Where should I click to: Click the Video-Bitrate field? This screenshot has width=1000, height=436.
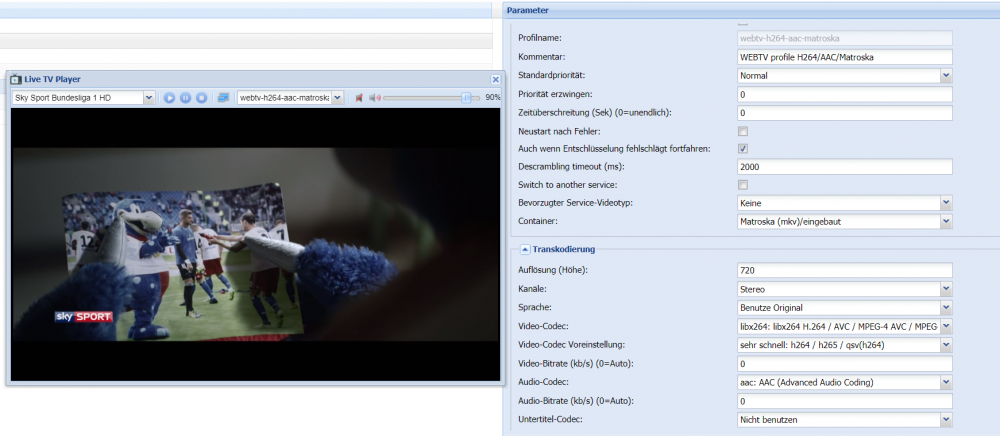pos(844,363)
